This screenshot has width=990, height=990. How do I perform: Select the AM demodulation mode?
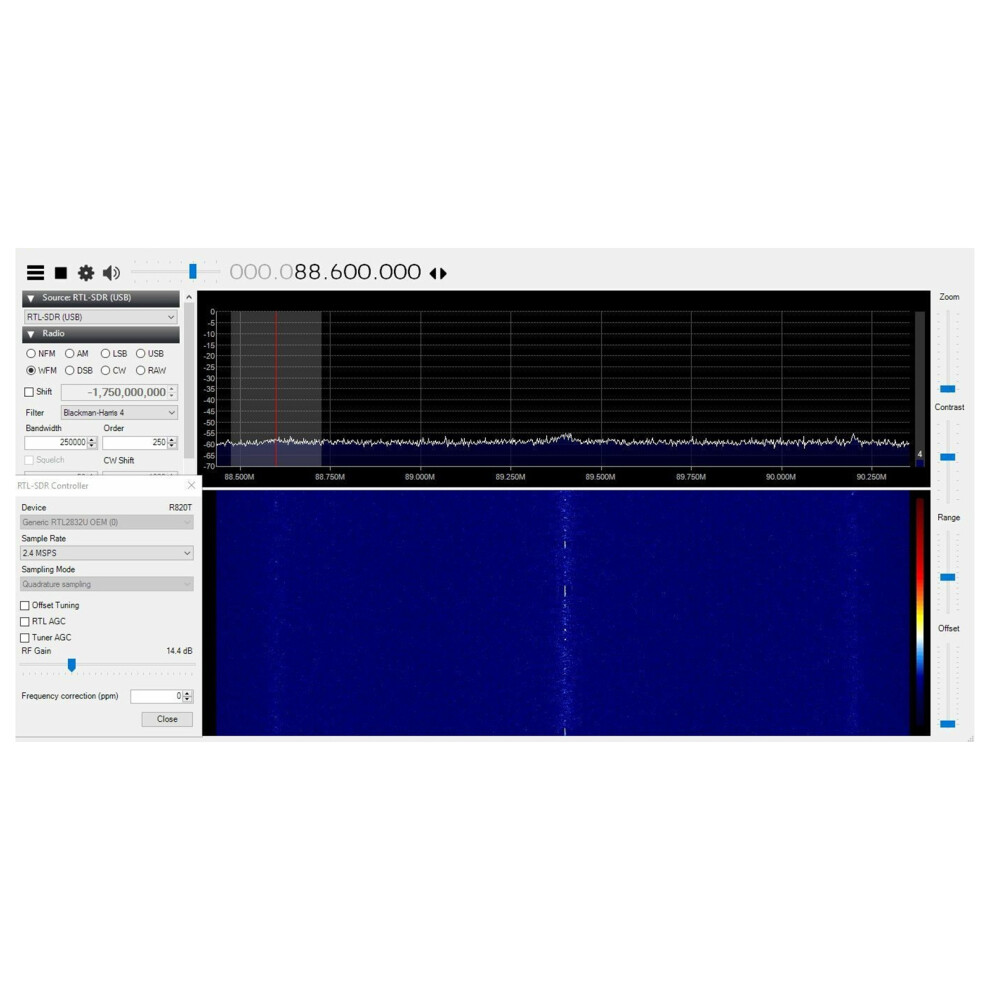pos(76,354)
